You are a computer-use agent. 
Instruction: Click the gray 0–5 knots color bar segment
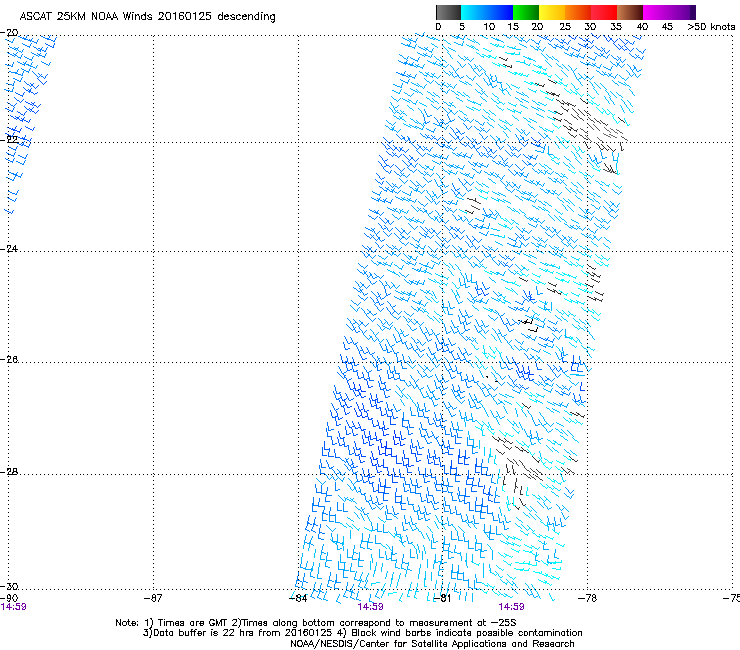tap(448, 12)
